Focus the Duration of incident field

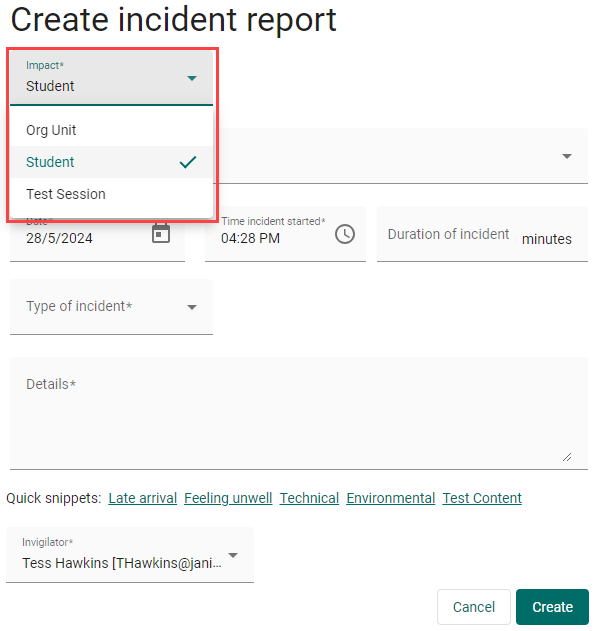tap(449, 235)
